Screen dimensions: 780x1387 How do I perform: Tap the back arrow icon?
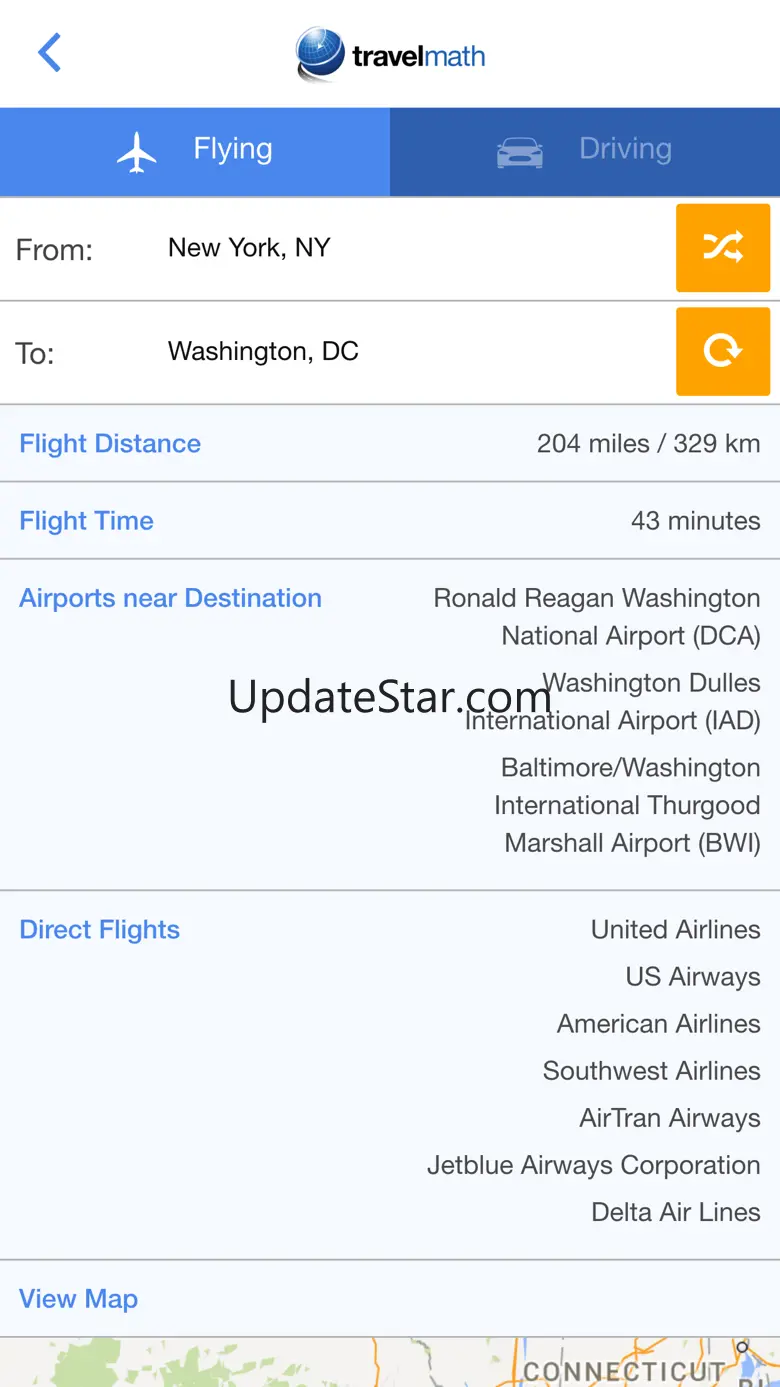click(50, 53)
